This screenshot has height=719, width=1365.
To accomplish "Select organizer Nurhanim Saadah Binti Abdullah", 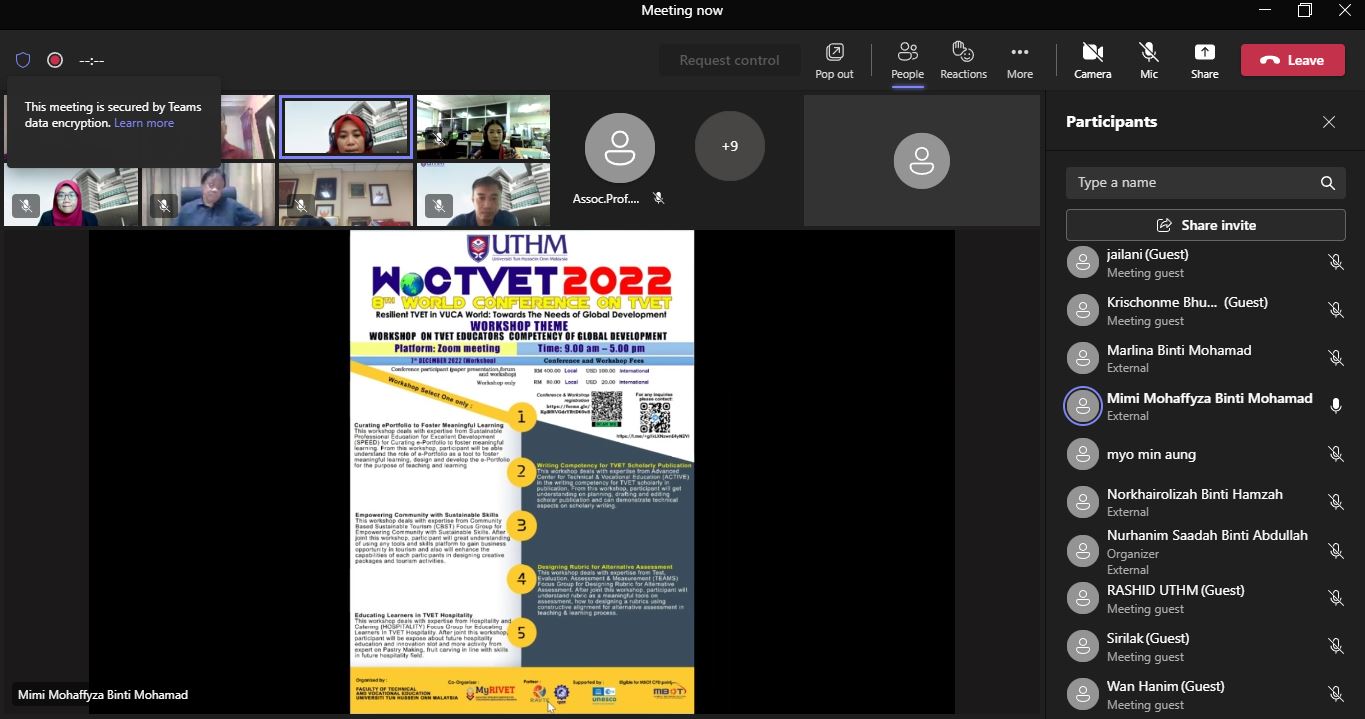I will pyautogui.click(x=1205, y=551).
